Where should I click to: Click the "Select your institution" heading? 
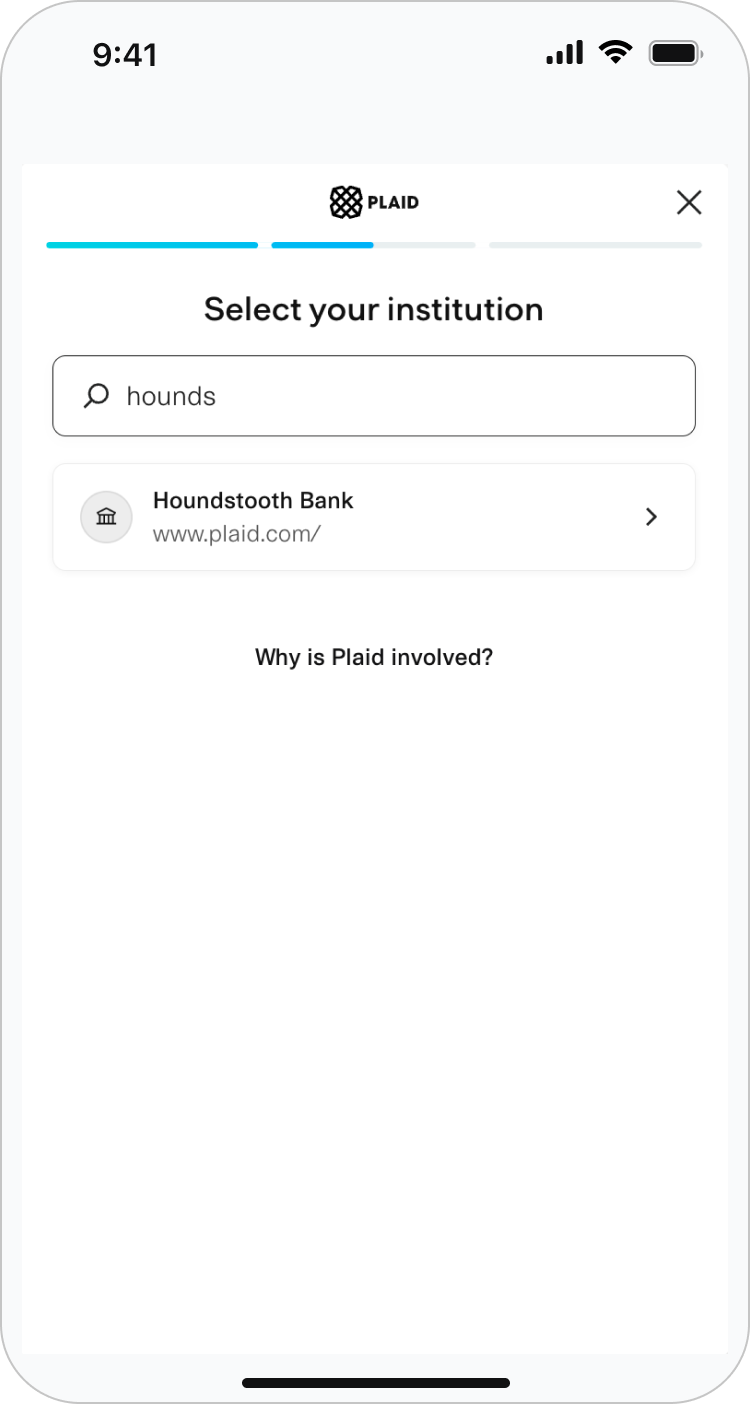(374, 309)
